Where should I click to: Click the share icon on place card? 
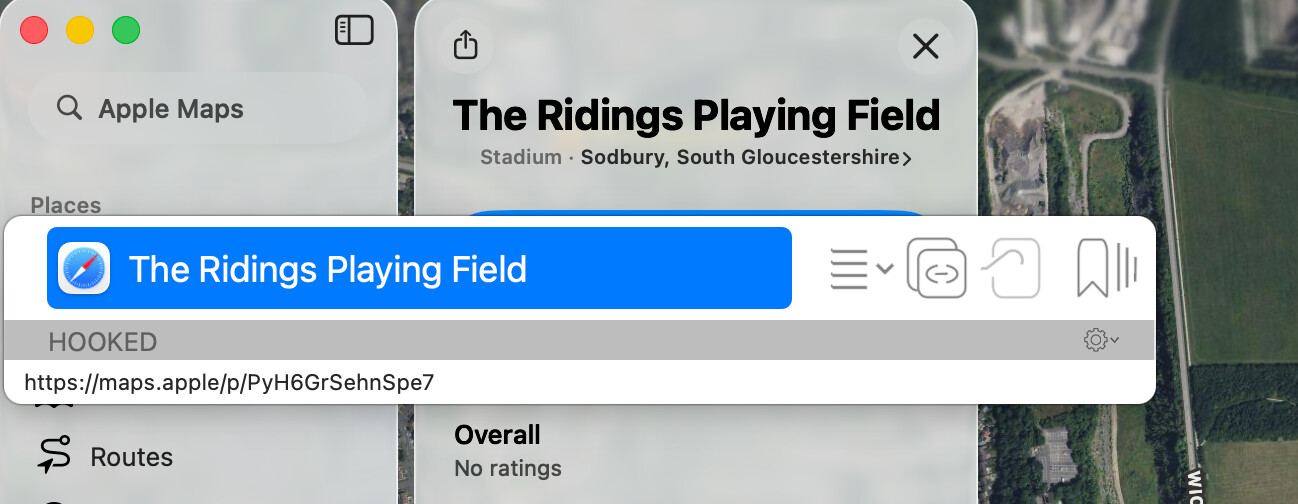tap(466, 45)
